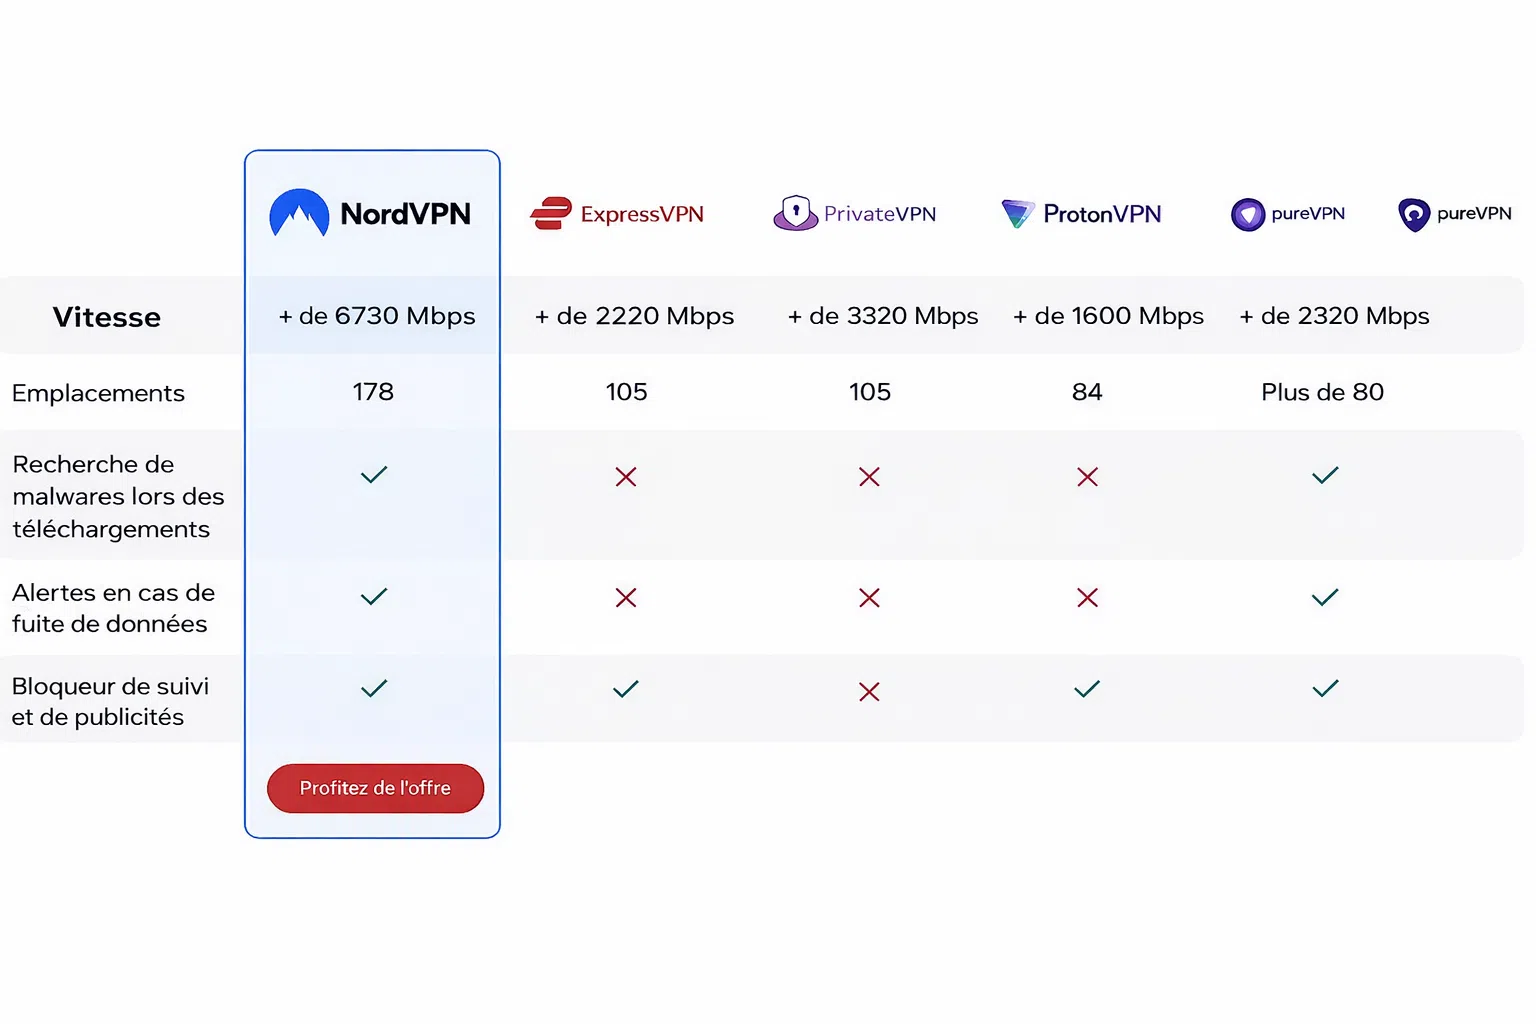Click the ExpressVPN brand name text
Screen dimensions: 1536x1024
(642, 214)
